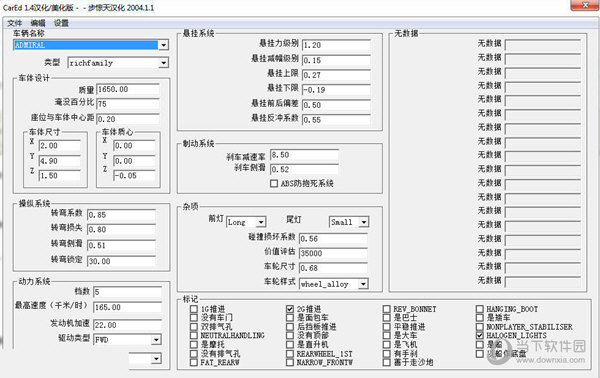Open the 设置 menu

coord(61,23)
